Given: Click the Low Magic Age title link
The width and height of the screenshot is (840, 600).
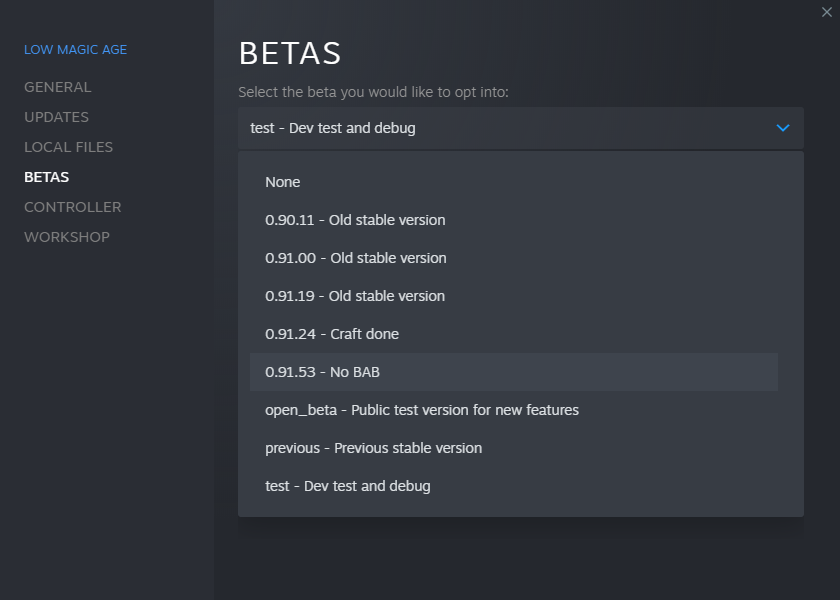Looking at the screenshot, I should [x=76, y=50].
